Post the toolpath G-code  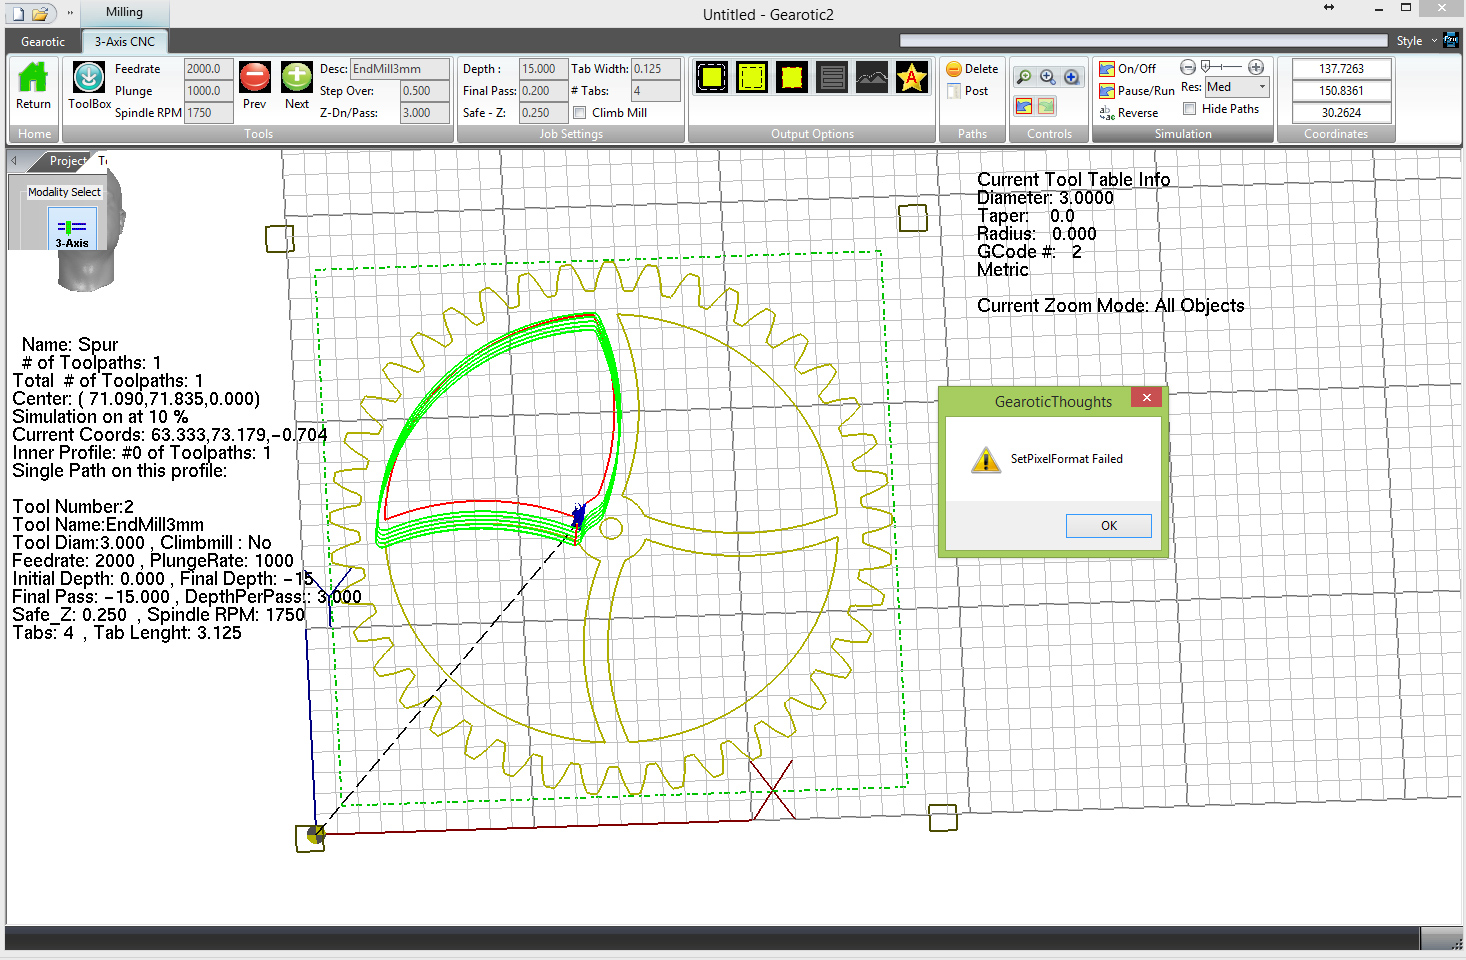coord(968,91)
